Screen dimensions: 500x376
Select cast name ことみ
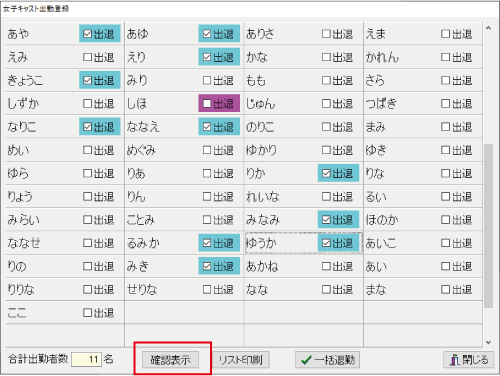point(141,220)
